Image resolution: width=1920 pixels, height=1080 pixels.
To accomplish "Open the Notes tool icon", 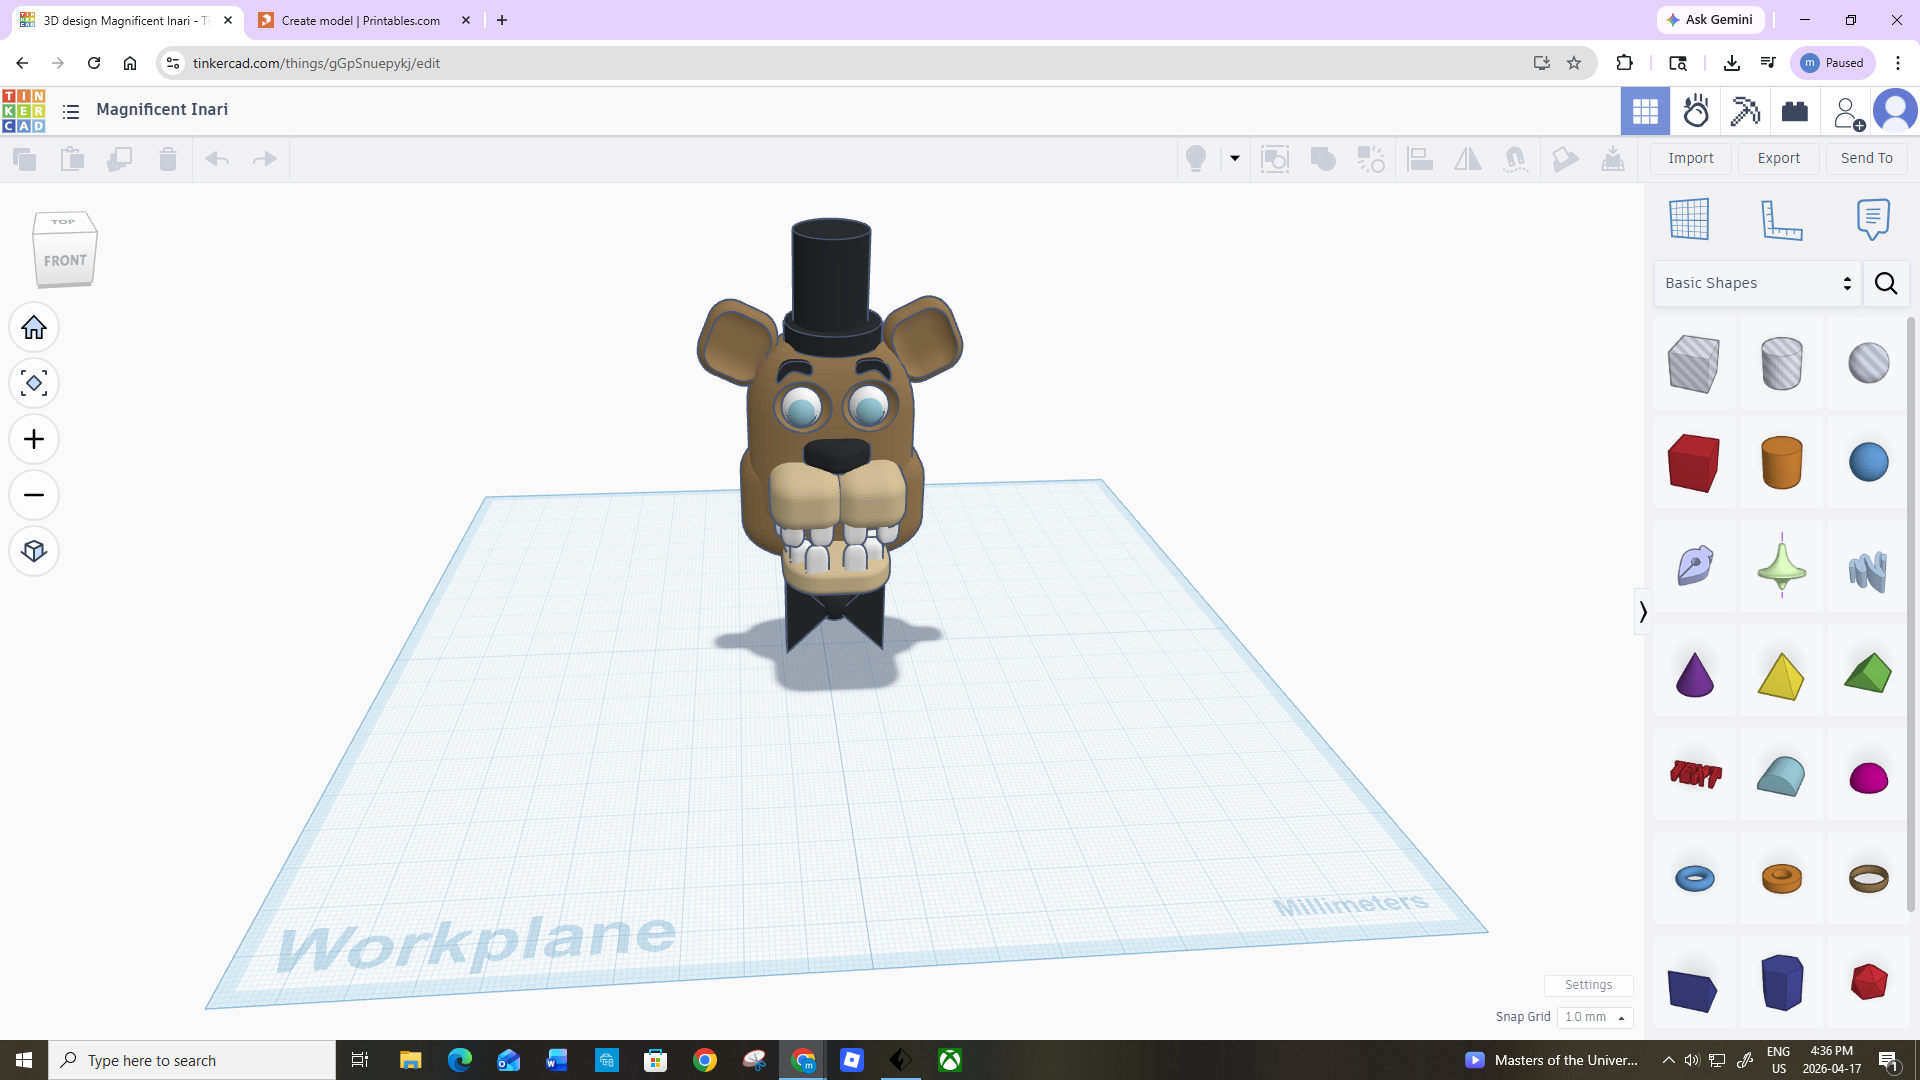I will coord(1873,219).
